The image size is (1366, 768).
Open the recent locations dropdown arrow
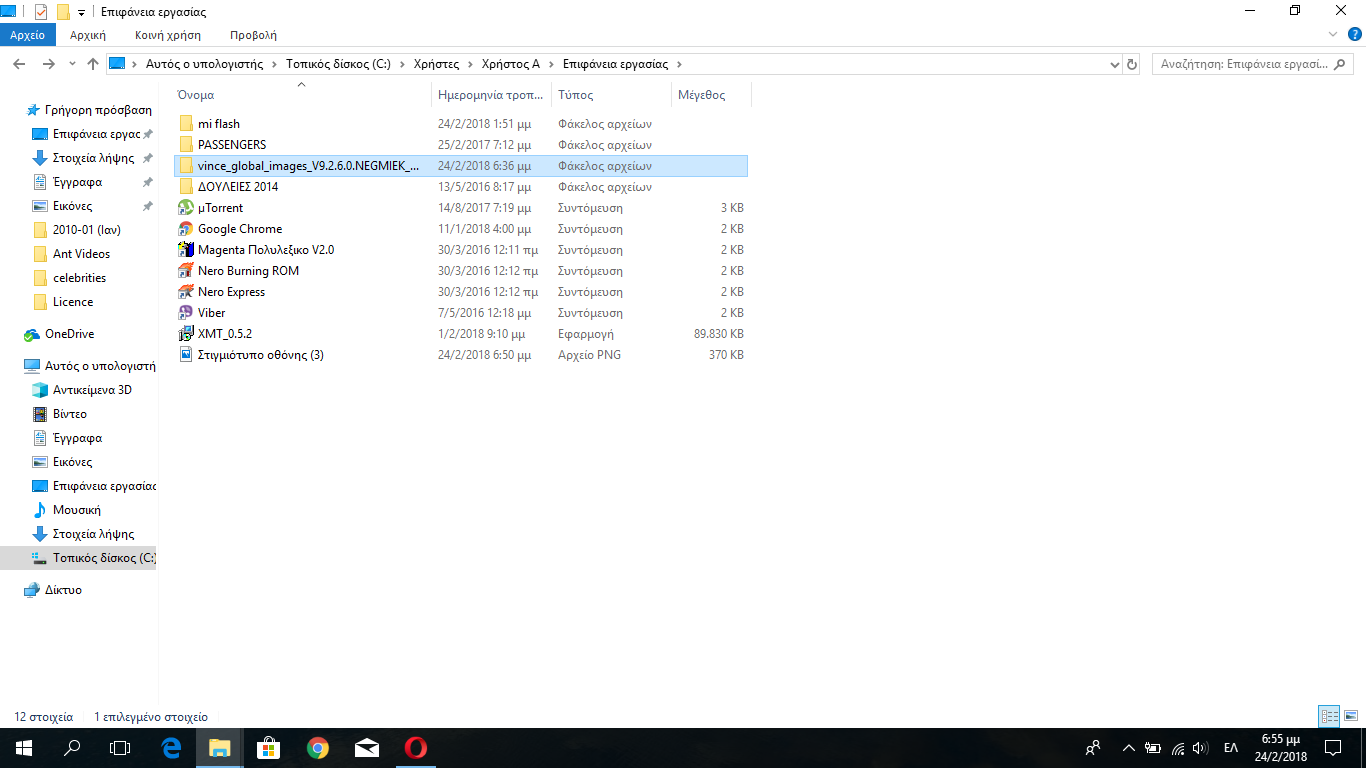[x=71, y=64]
